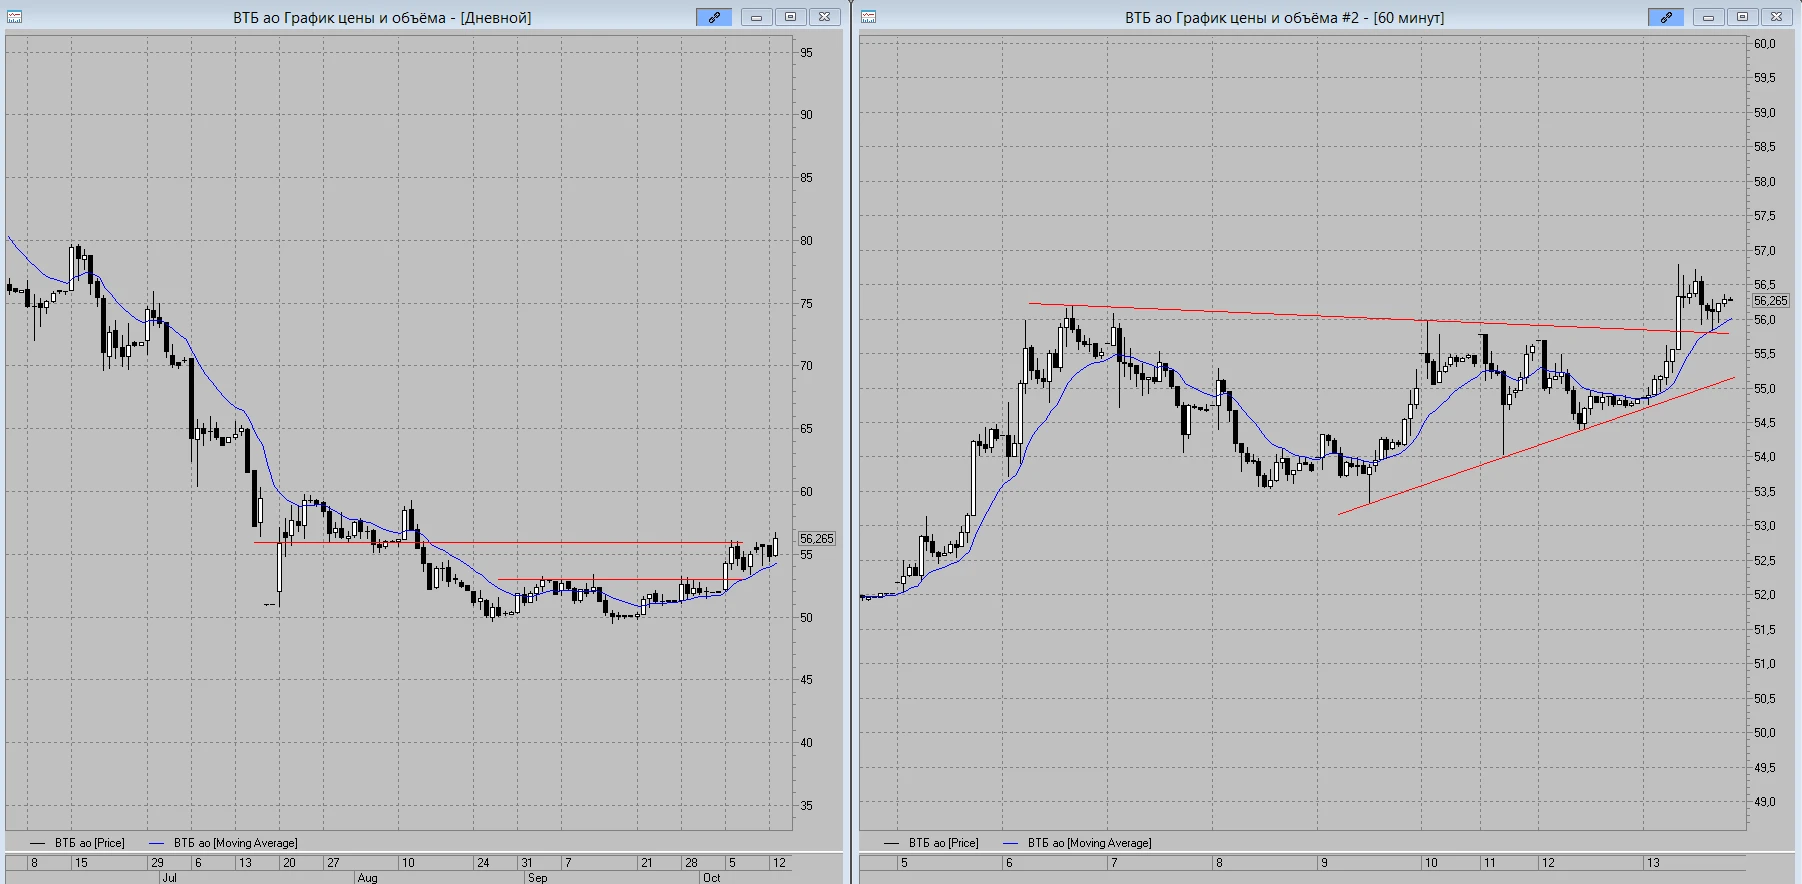This screenshot has height=884, width=1802.
Task: Click the 49,0 level on the 60-minute price axis
Action: point(1765,802)
